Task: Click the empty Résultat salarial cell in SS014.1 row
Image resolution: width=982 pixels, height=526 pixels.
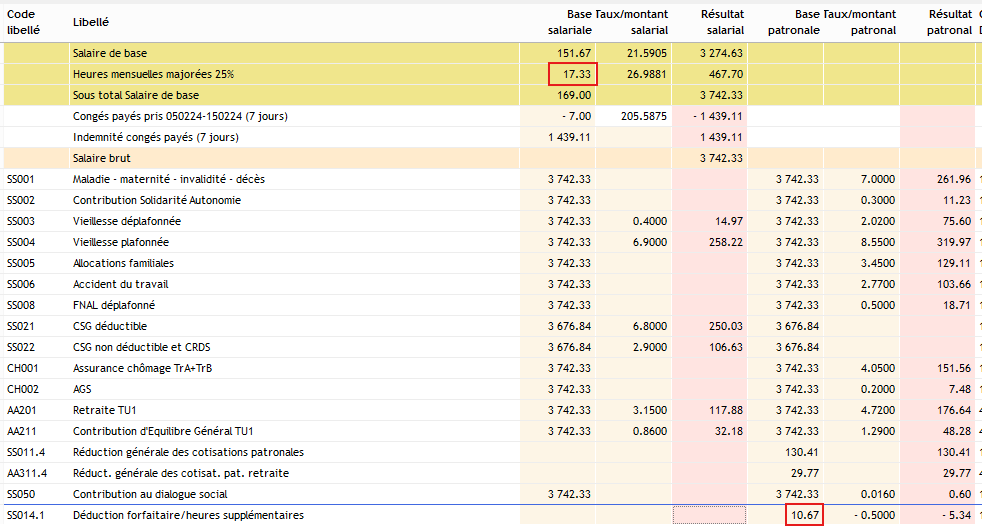Action: tap(709, 515)
